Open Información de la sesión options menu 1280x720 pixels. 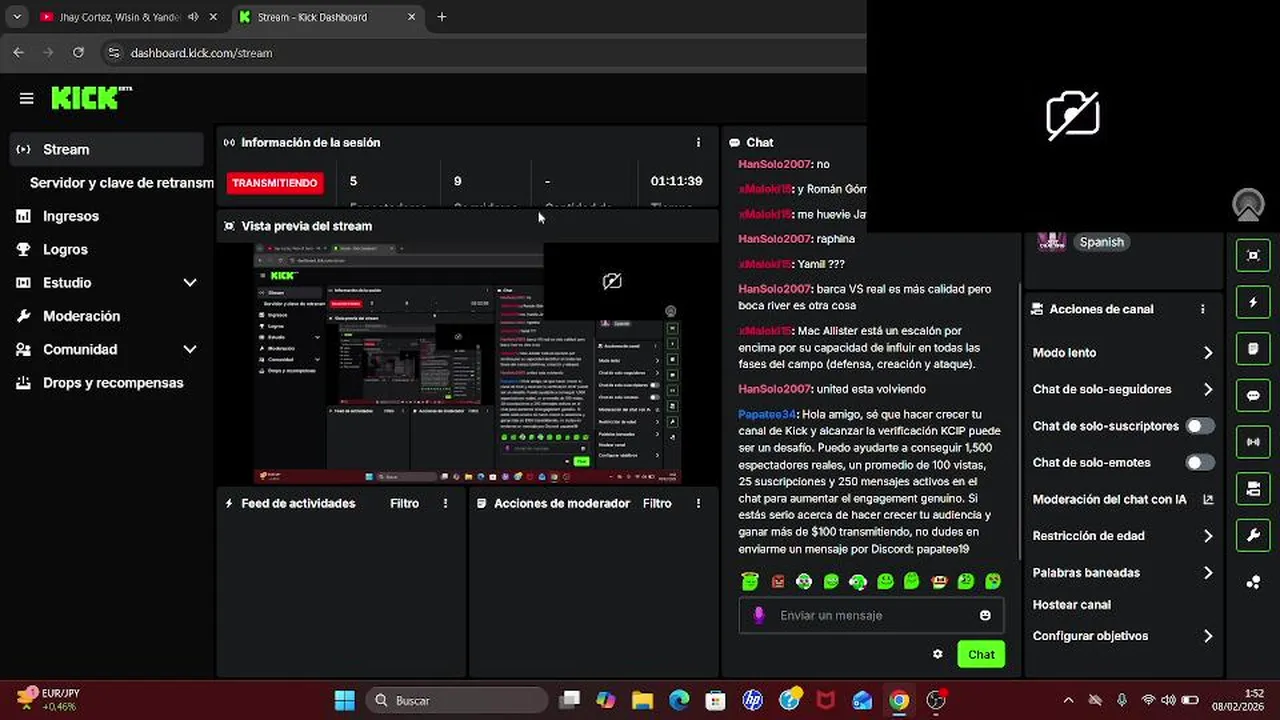click(698, 142)
